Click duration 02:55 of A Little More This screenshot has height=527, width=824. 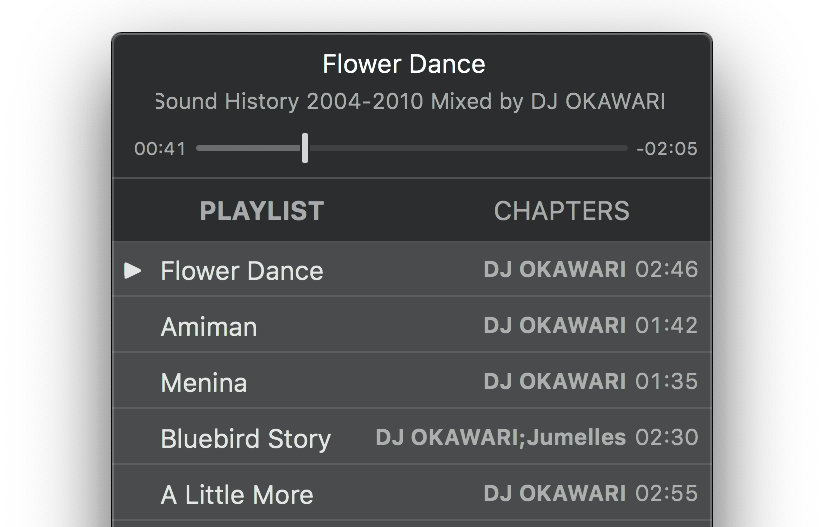[x=666, y=493]
